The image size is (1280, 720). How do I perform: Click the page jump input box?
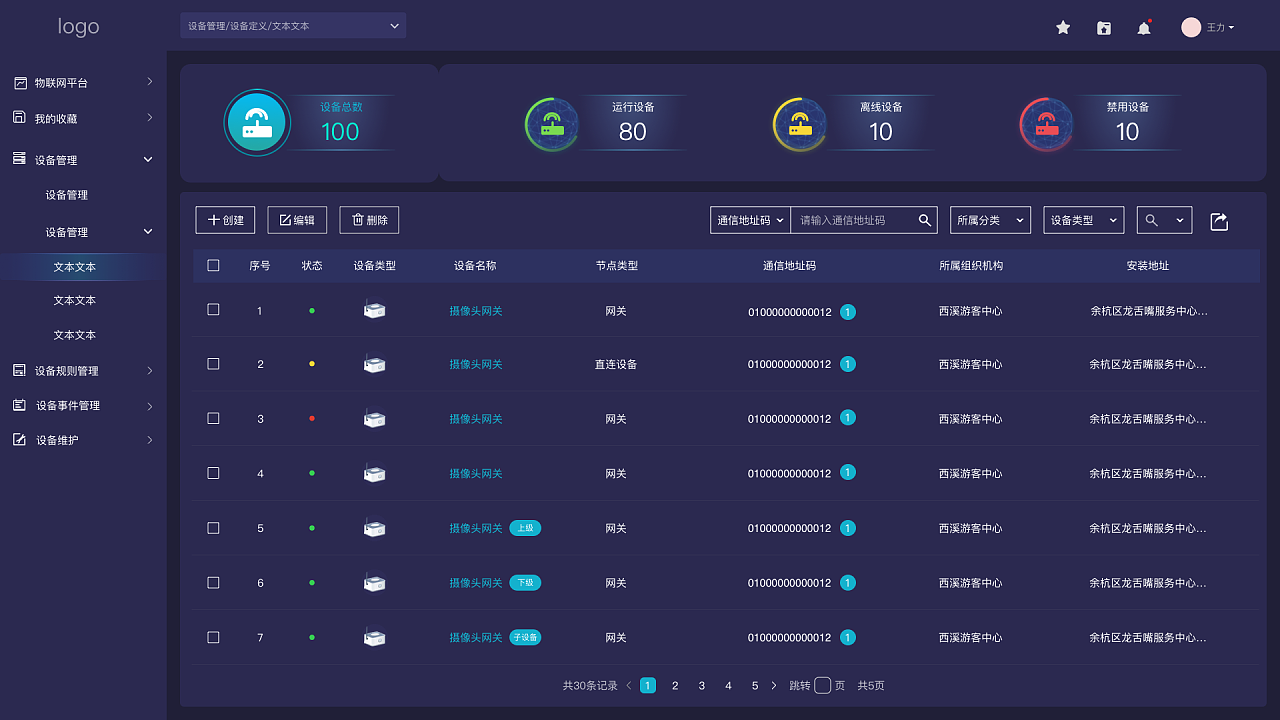(822, 686)
